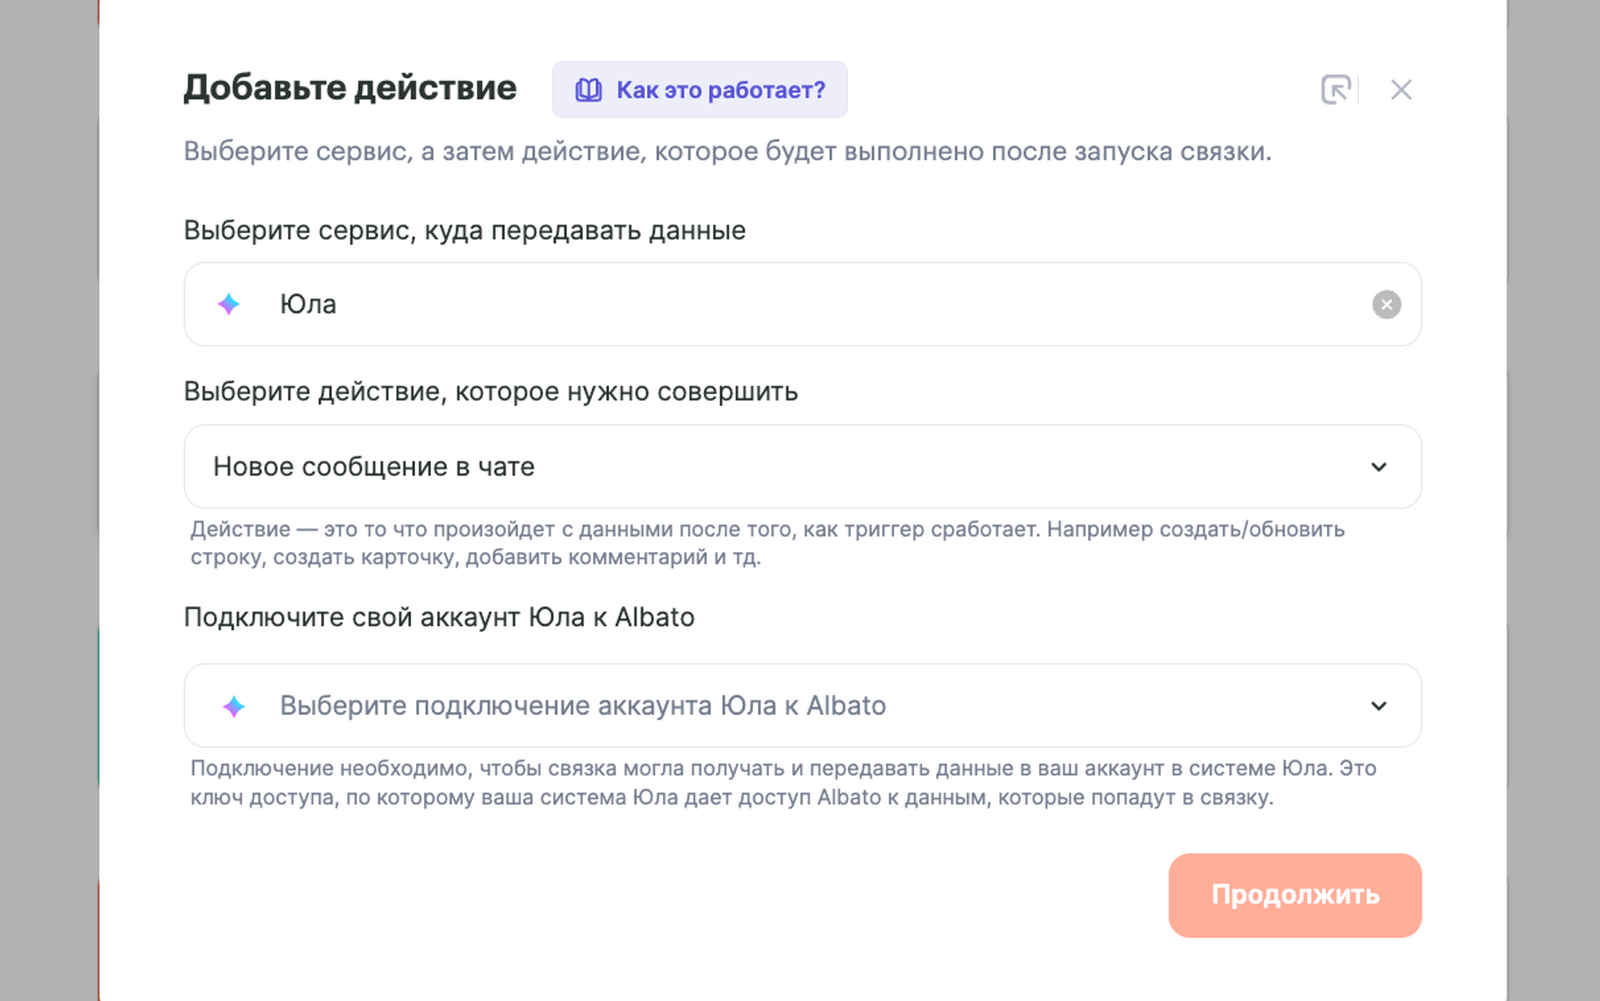The height and width of the screenshot is (1001, 1600).
Task: Close the "Добавьте действие" dialog
Action: coord(1401,90)
